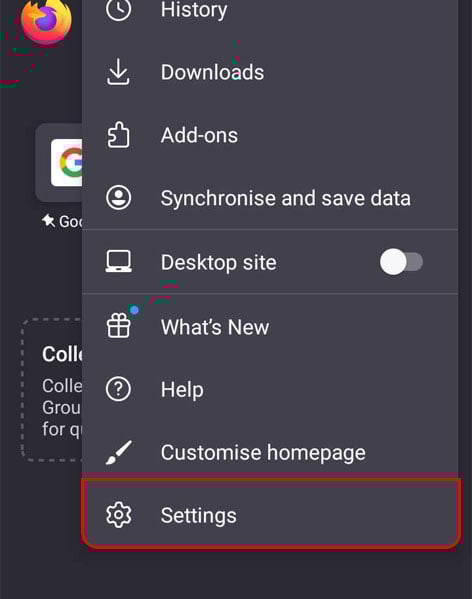472x599 pixels.
Task: Choose Customise homepage option
Action: 270,452
